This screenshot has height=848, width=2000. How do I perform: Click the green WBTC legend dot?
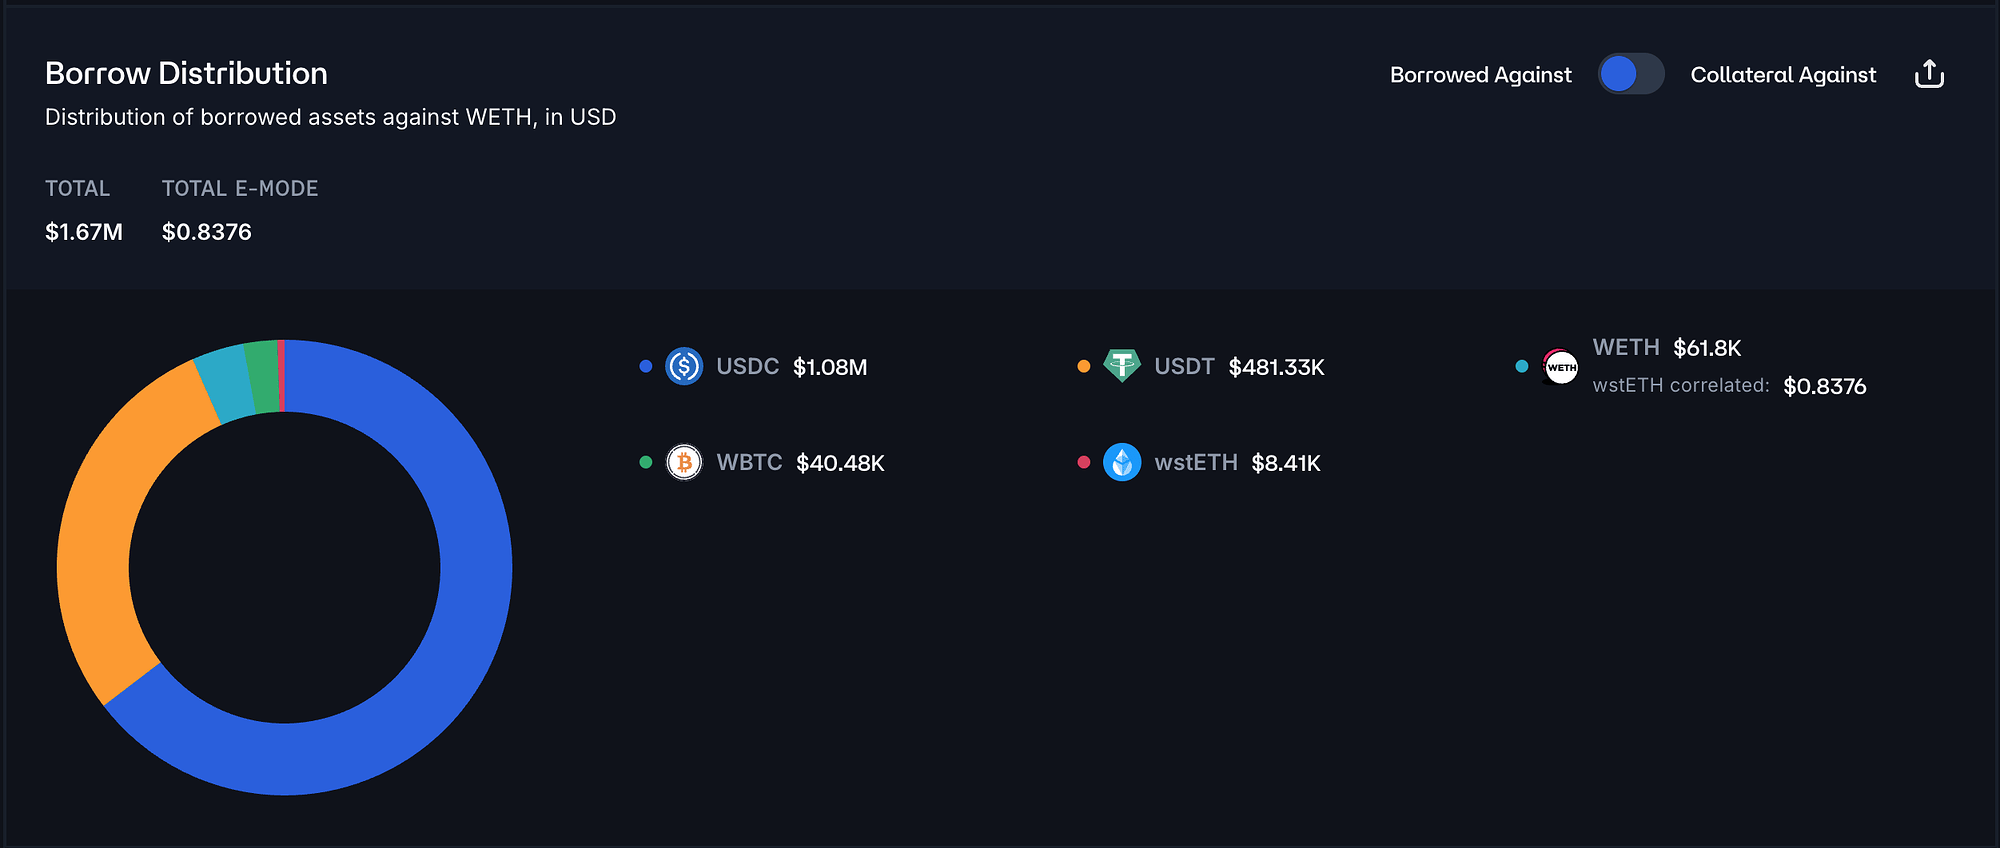click(646, 462)
